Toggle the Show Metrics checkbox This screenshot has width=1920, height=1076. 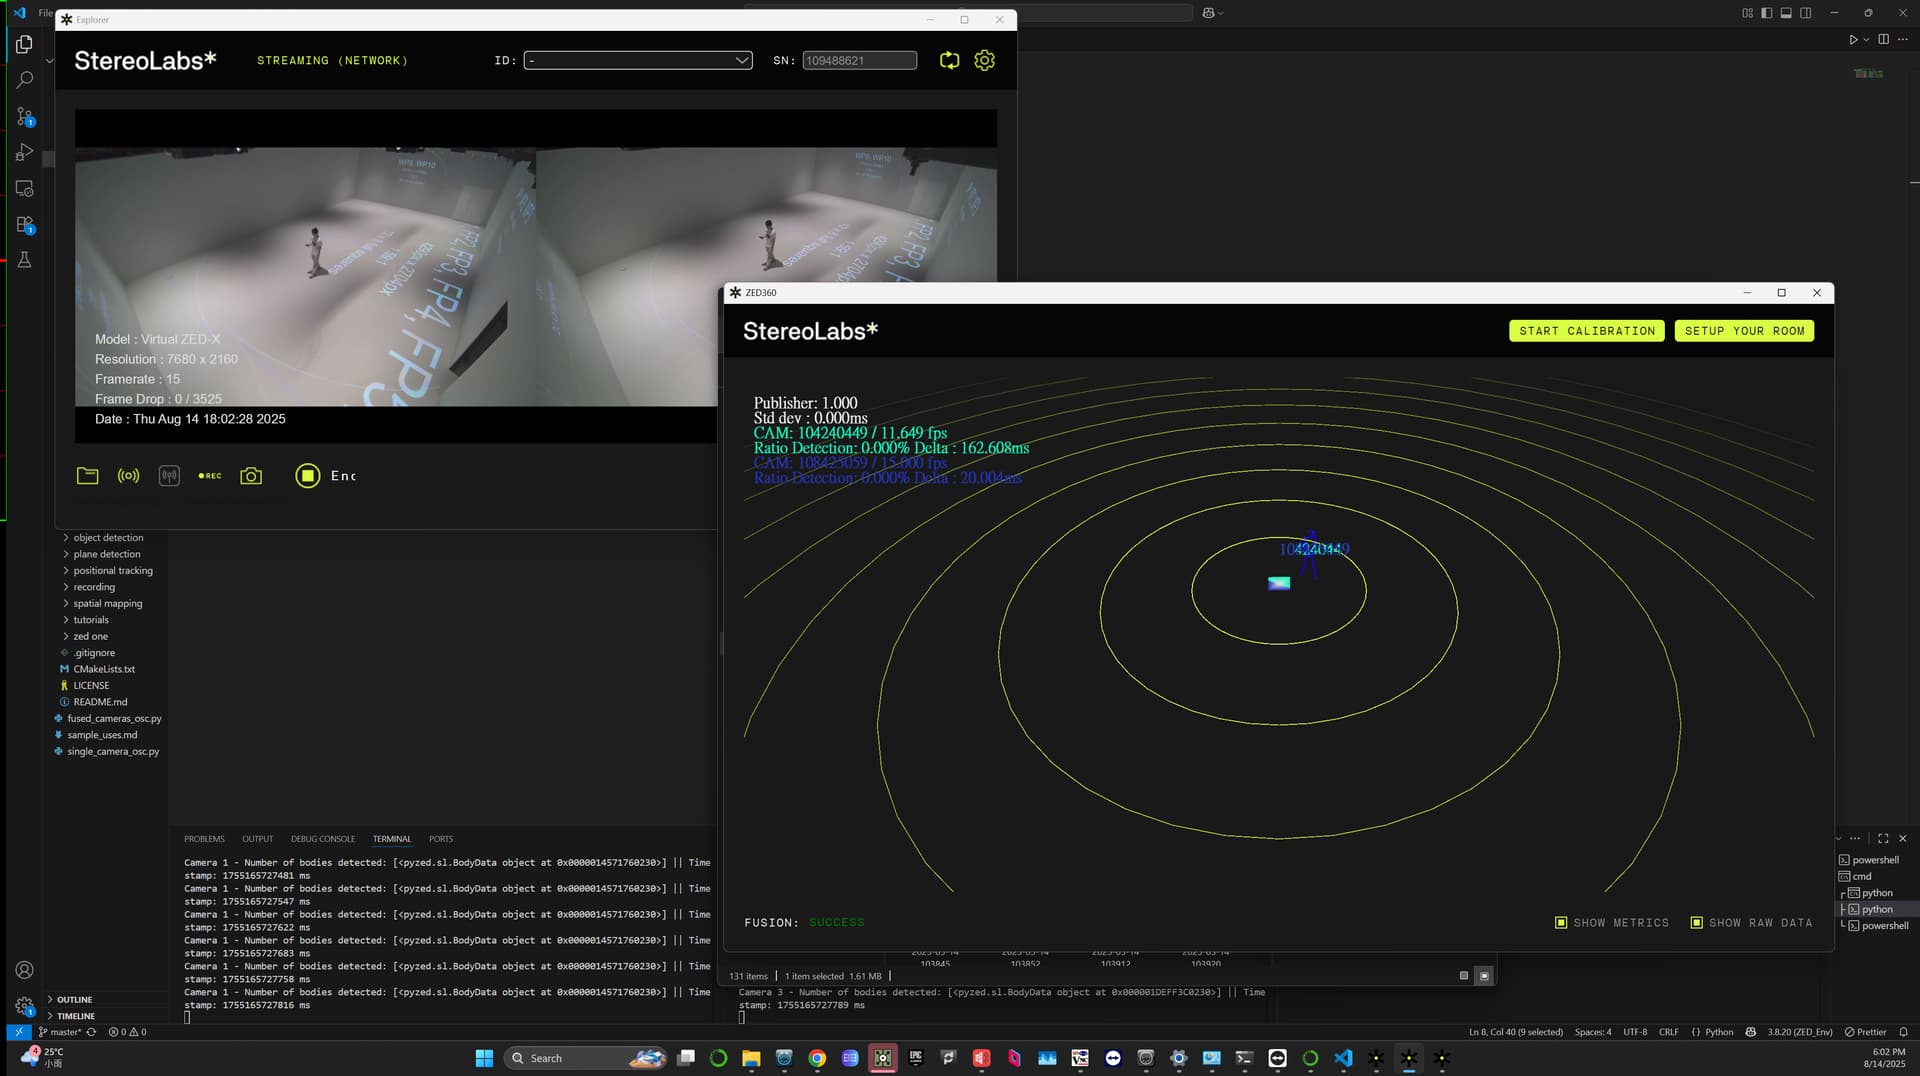[x=1561, y=923]
